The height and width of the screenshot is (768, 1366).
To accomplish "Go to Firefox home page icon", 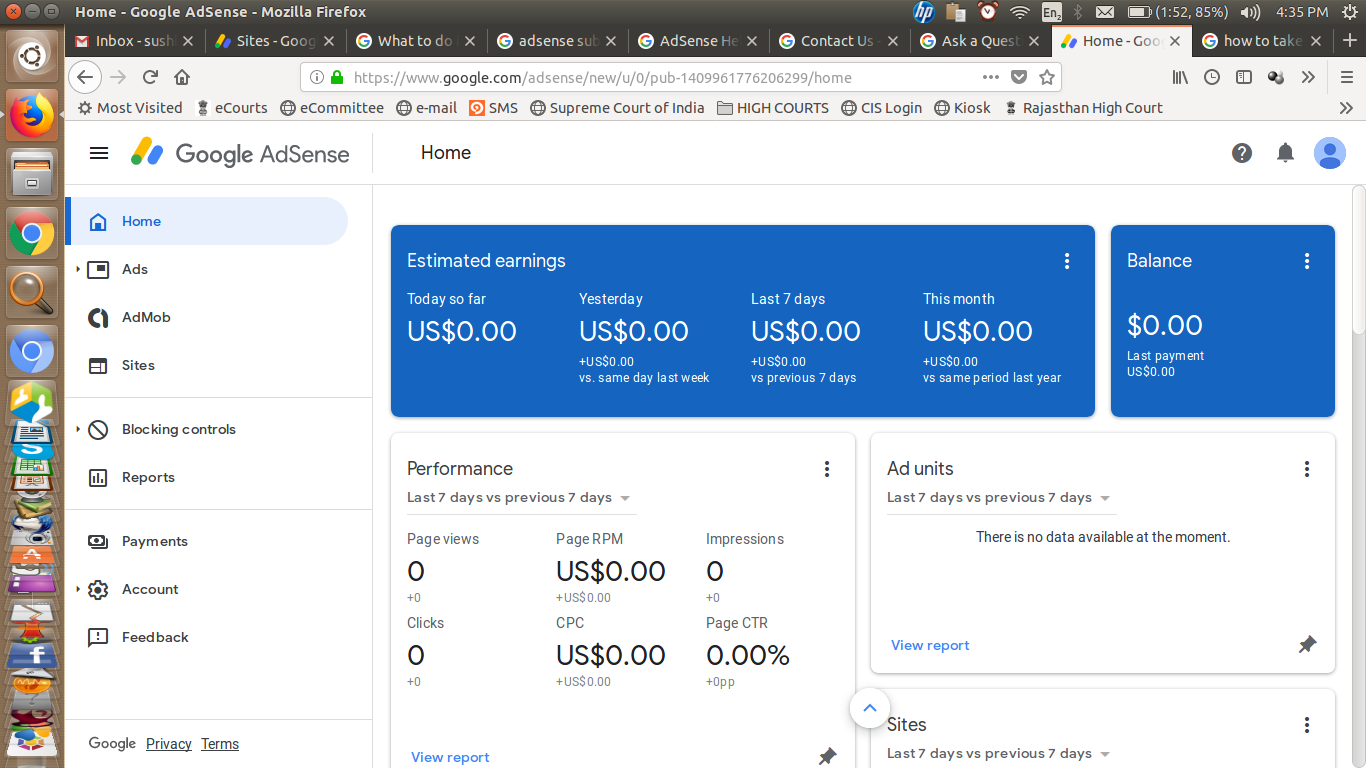I will tap(182, 77).
